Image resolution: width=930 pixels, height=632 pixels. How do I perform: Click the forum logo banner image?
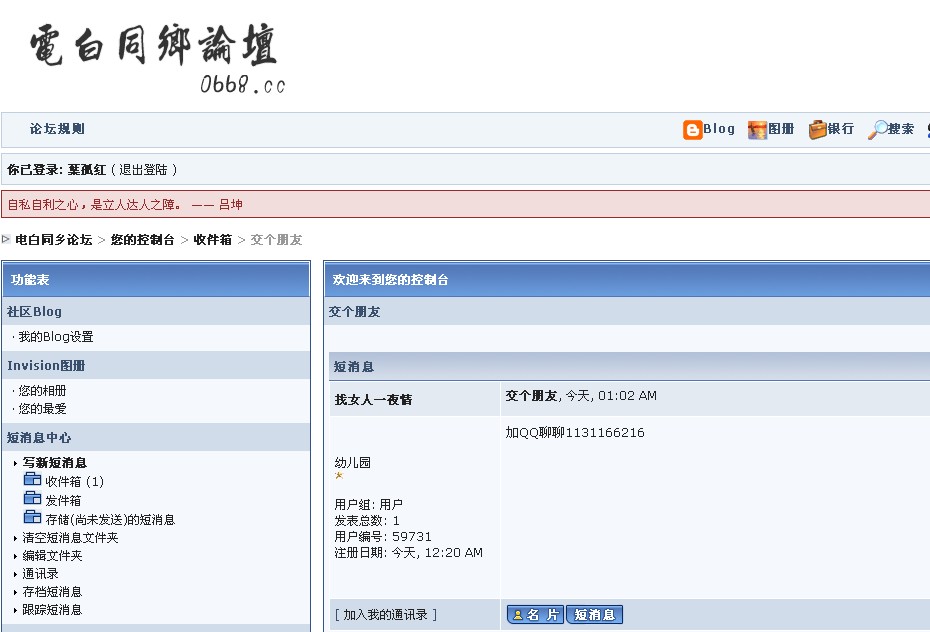point(155,57)
